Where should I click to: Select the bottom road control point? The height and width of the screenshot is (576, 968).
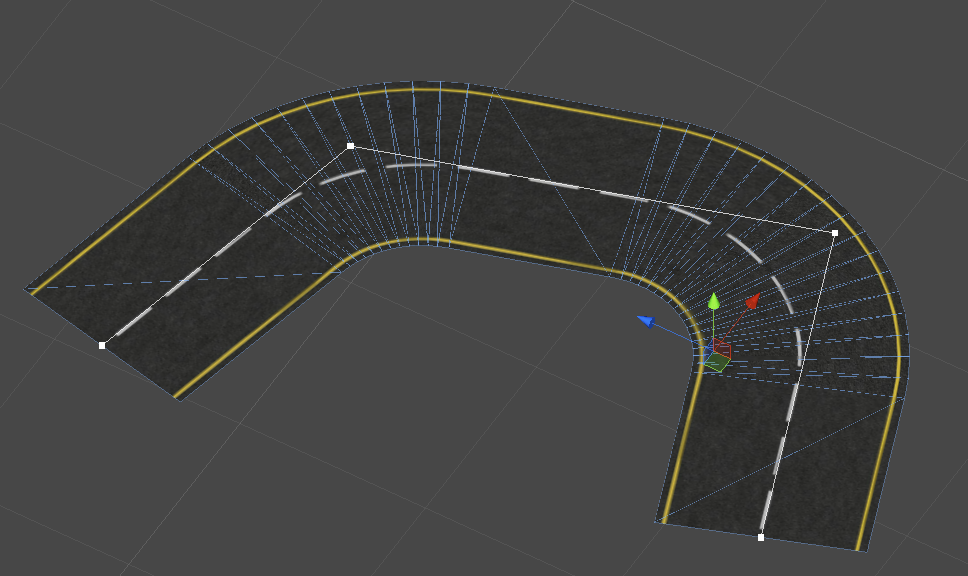[761, 536]
